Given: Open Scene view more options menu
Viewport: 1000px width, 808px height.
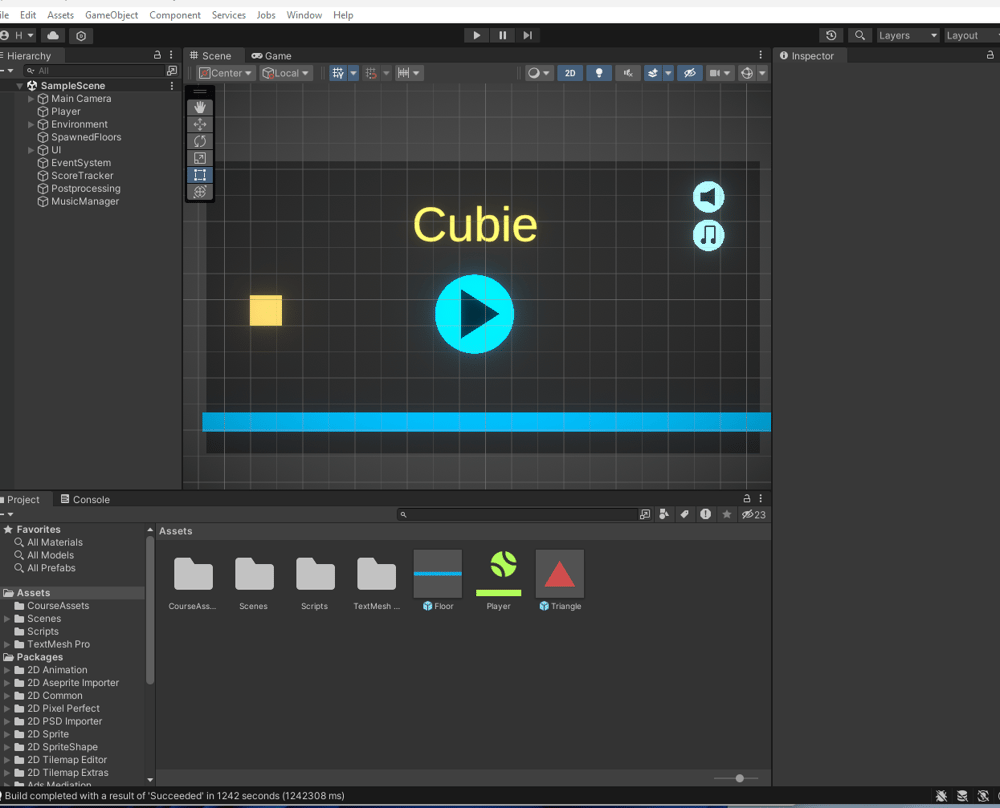Looking at the screenshot, I should (x=760, y=55).
